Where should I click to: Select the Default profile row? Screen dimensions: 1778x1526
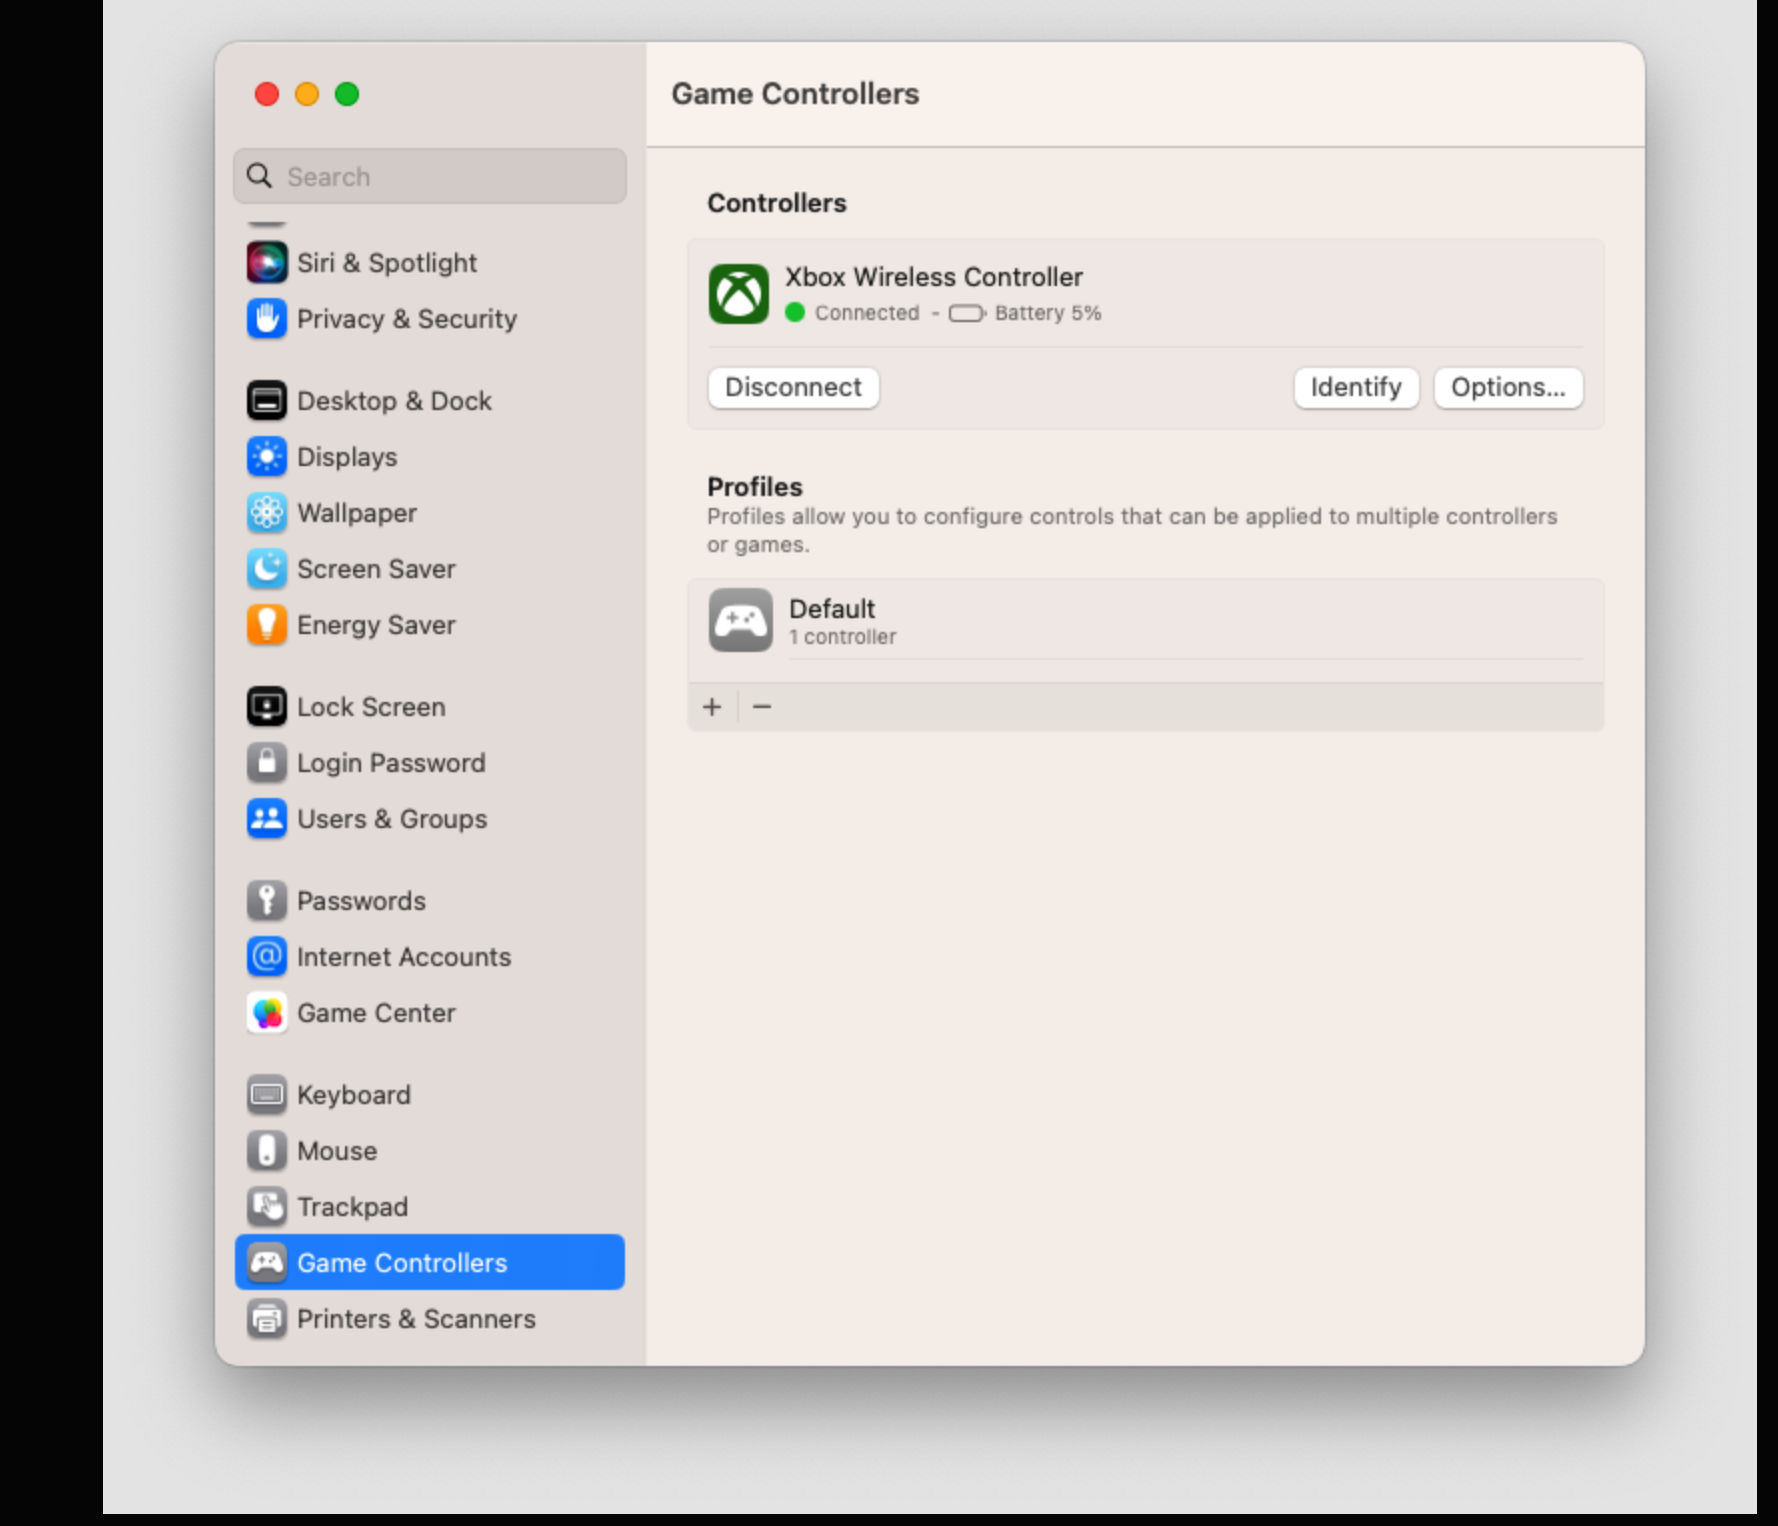click(x=1146, y=621)
